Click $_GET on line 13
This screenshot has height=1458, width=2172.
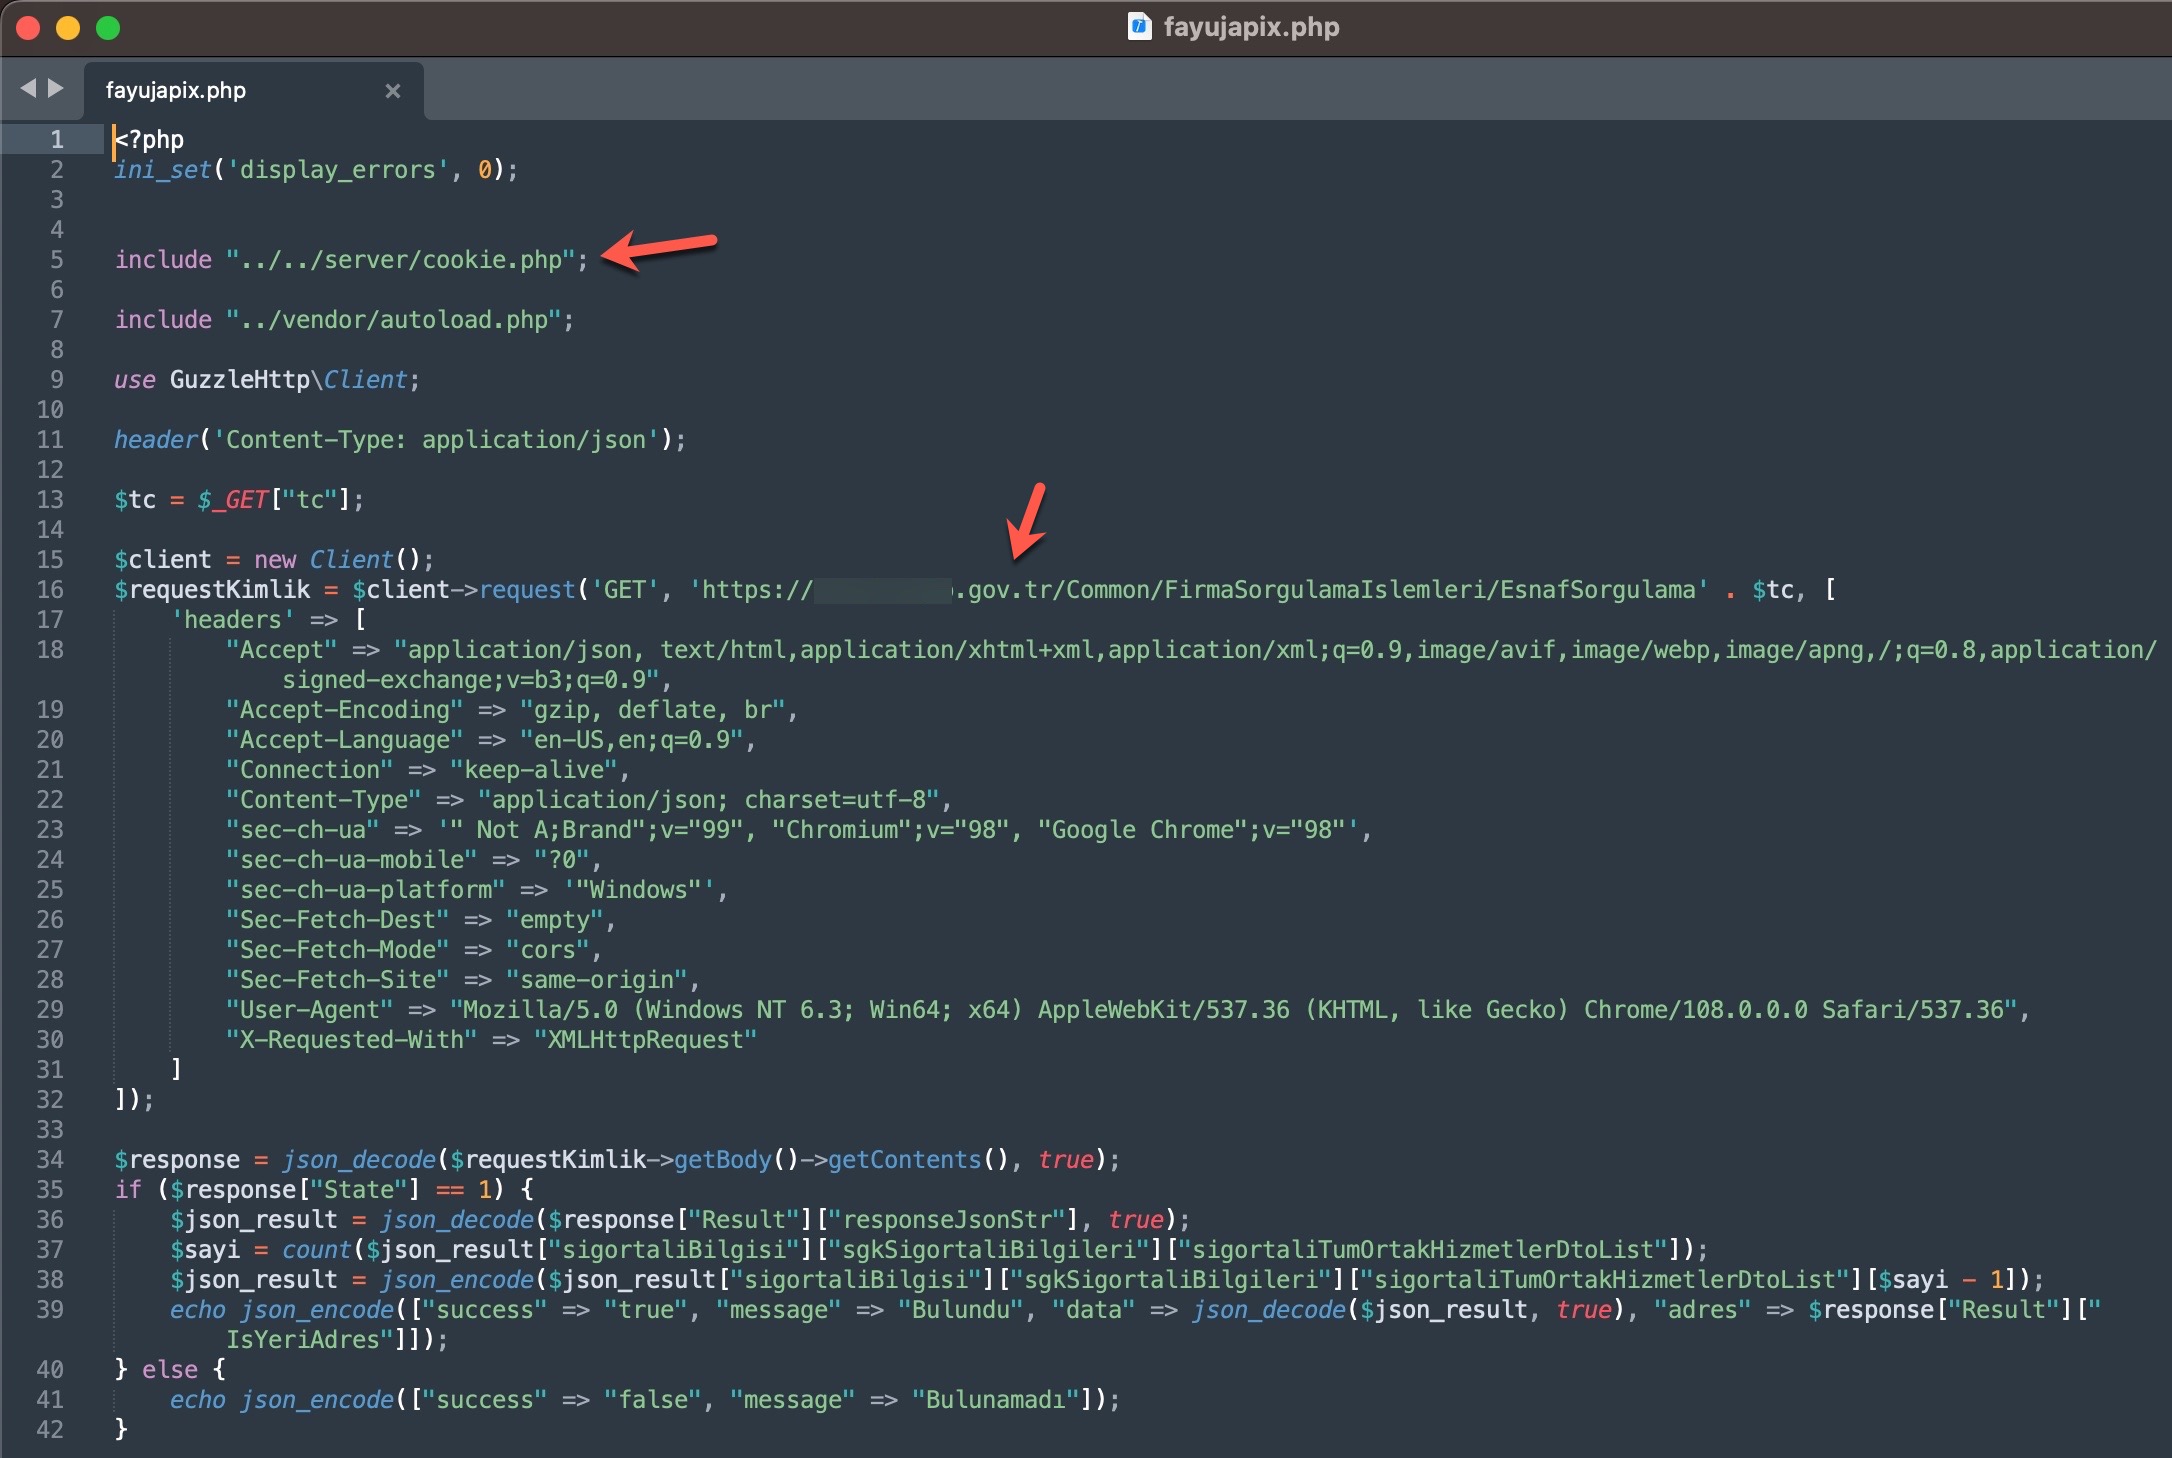pyautogui.click(x=232, y=499)
